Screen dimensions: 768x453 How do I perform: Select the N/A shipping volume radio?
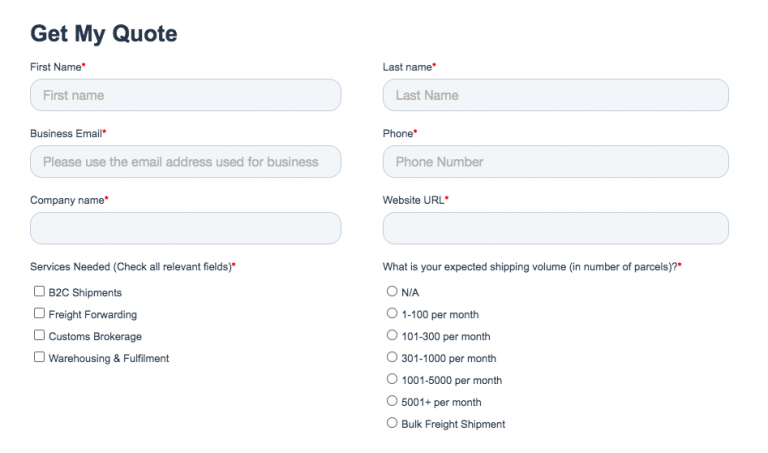click(x=392, y=292)
